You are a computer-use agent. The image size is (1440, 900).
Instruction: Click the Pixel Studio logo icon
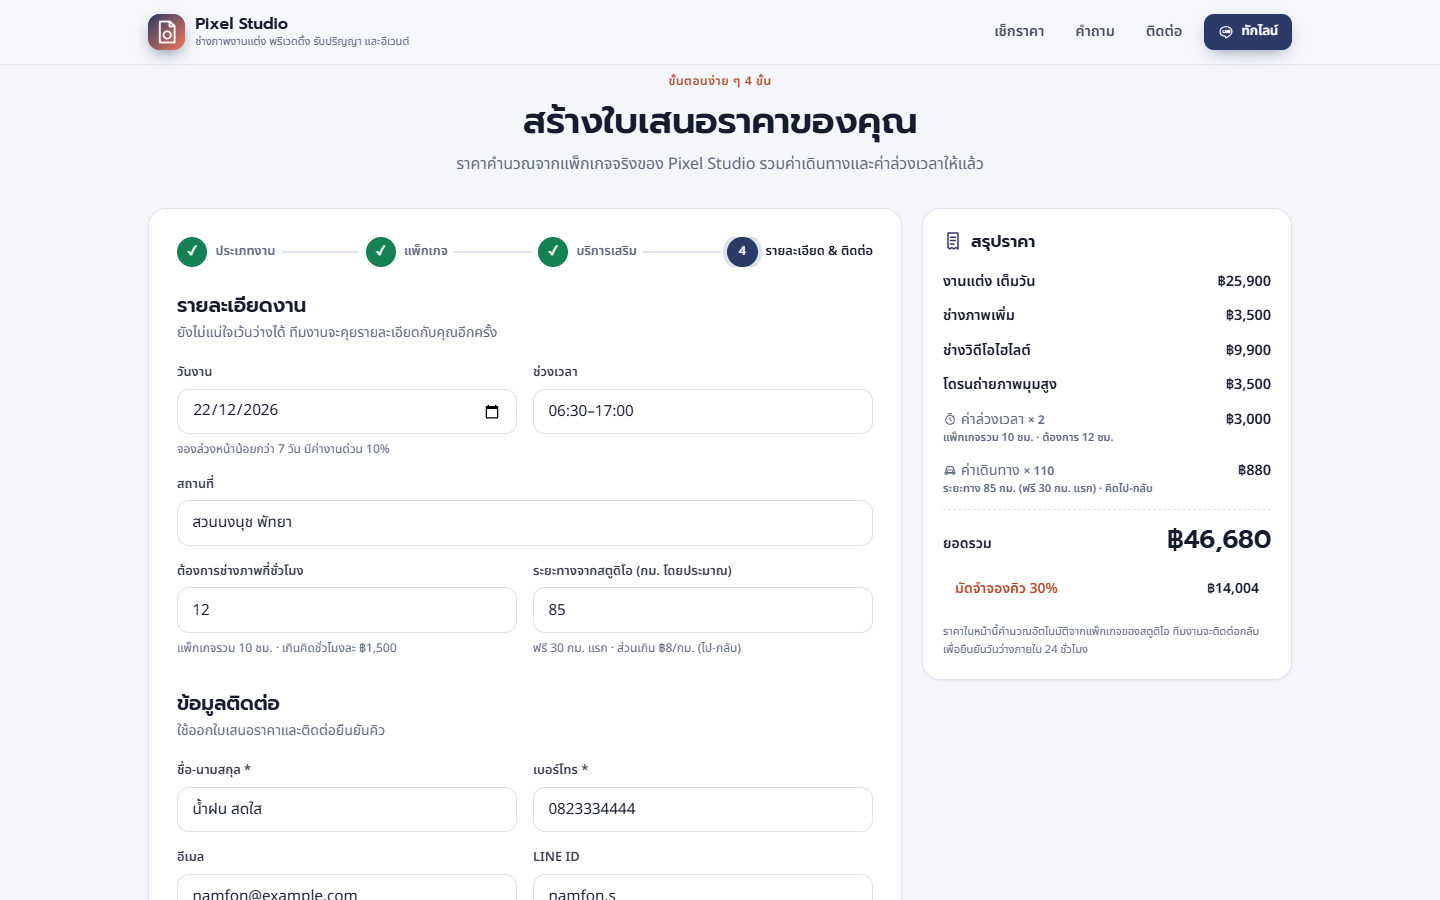pyautogui.click(x=166, y=32)
